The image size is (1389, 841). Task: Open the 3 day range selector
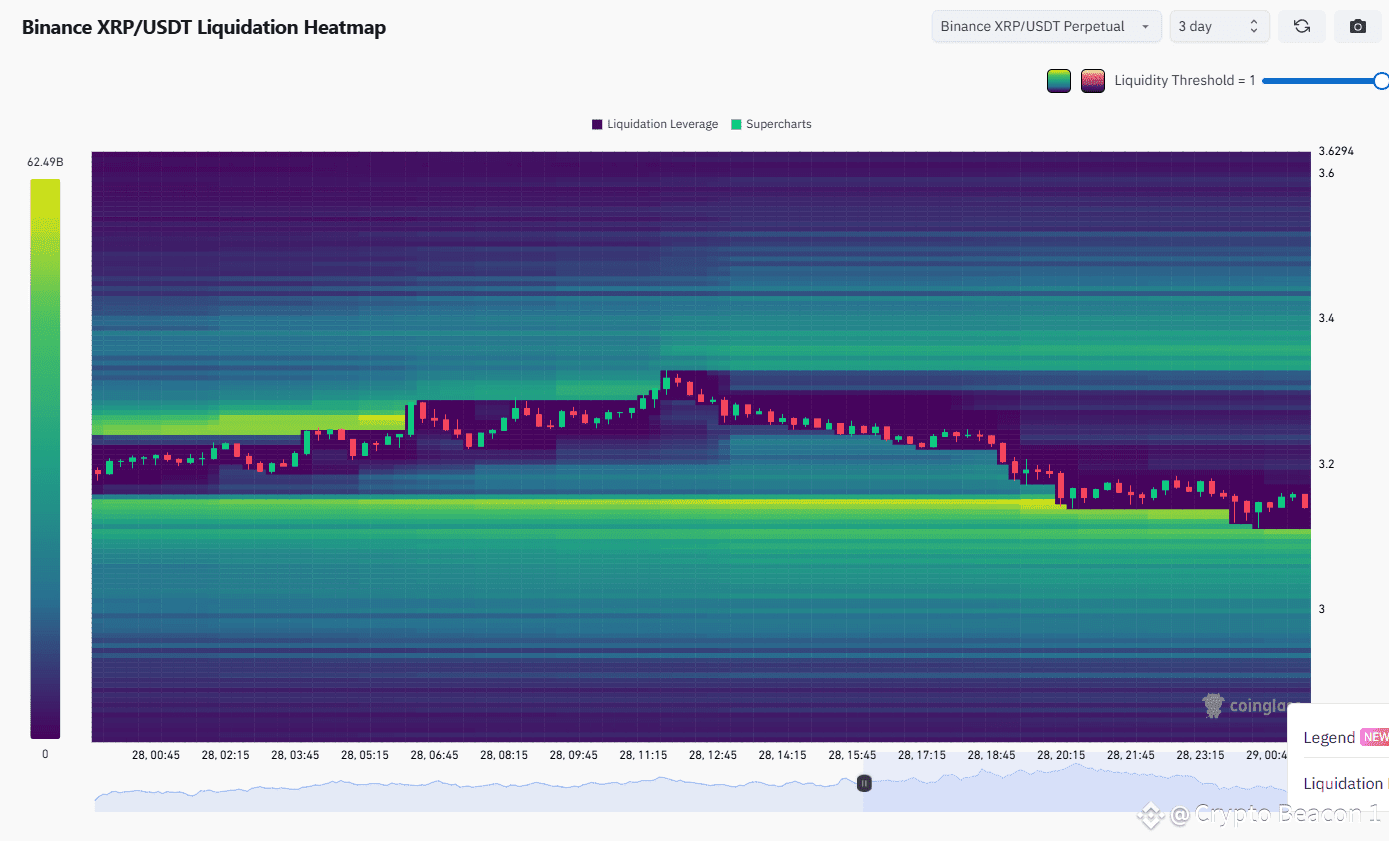pos(1220,26)
